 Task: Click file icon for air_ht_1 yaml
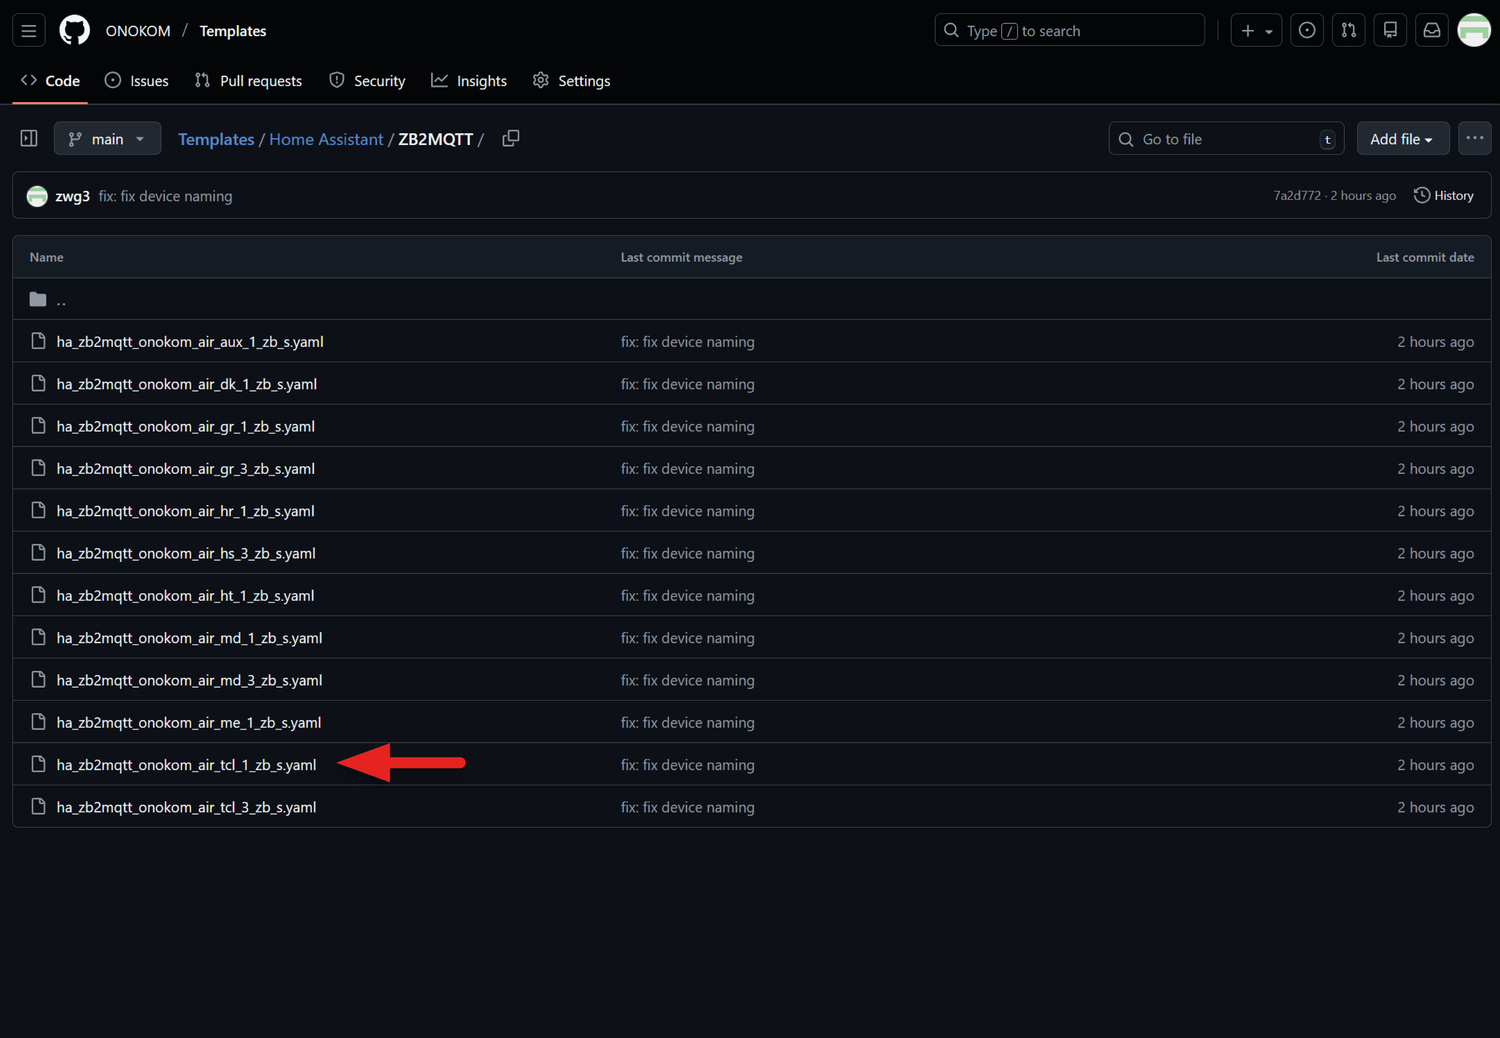click(38, 595)
